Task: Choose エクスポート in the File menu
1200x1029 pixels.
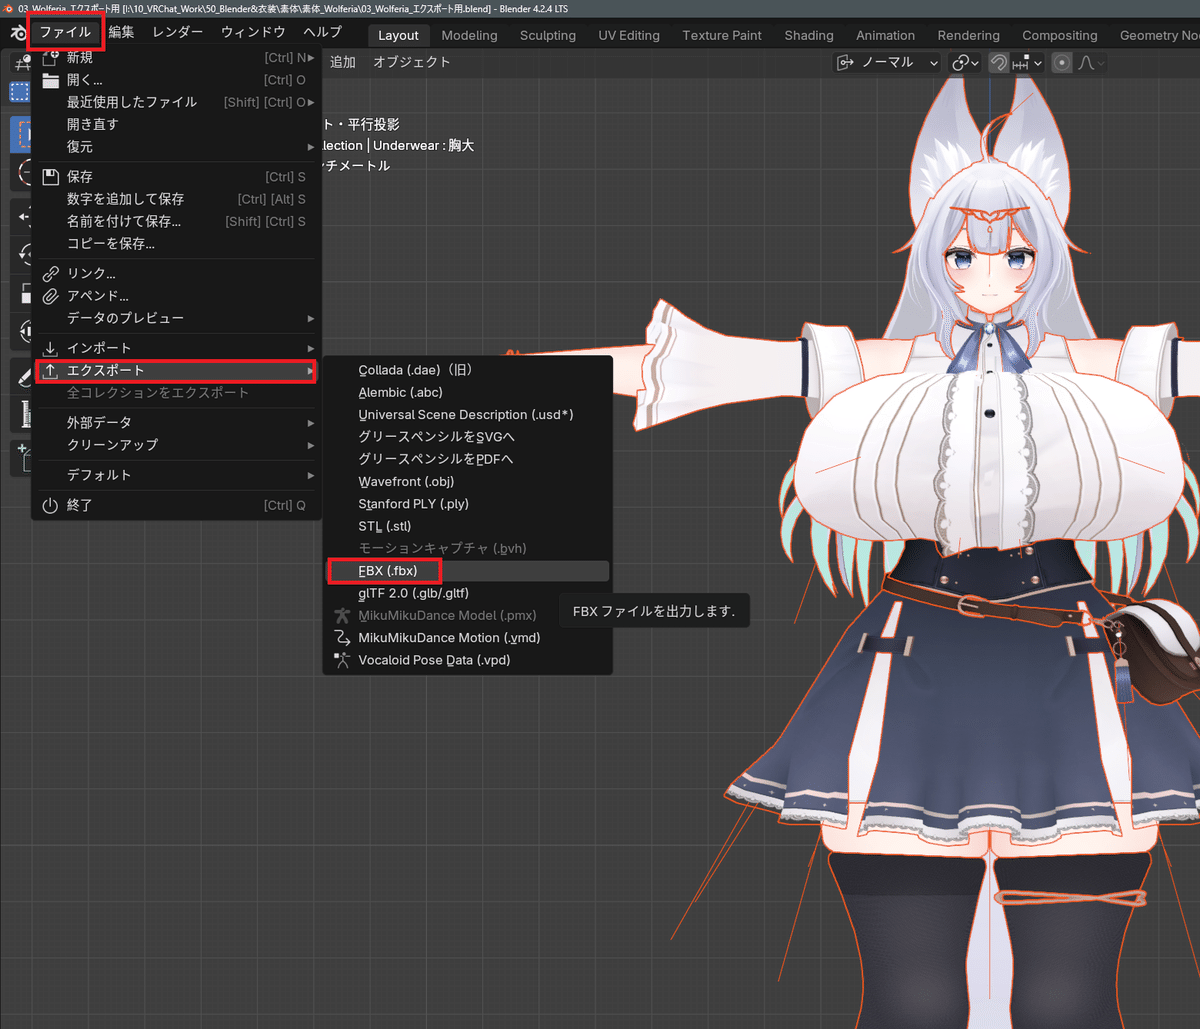Action: pos(177,370)
